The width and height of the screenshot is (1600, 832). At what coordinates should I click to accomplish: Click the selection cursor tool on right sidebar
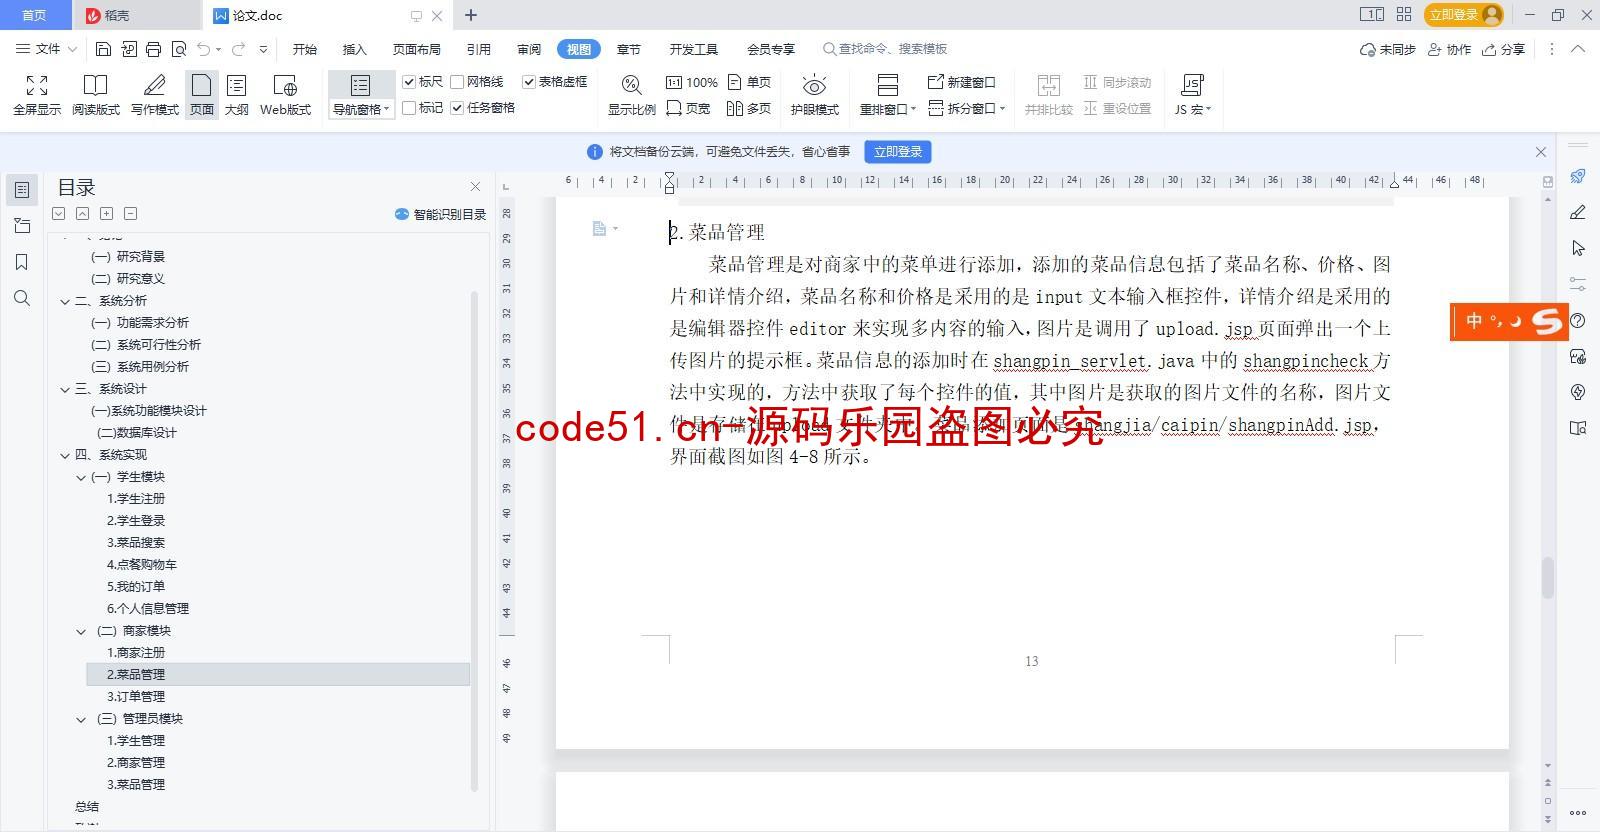pos(1578,248)
